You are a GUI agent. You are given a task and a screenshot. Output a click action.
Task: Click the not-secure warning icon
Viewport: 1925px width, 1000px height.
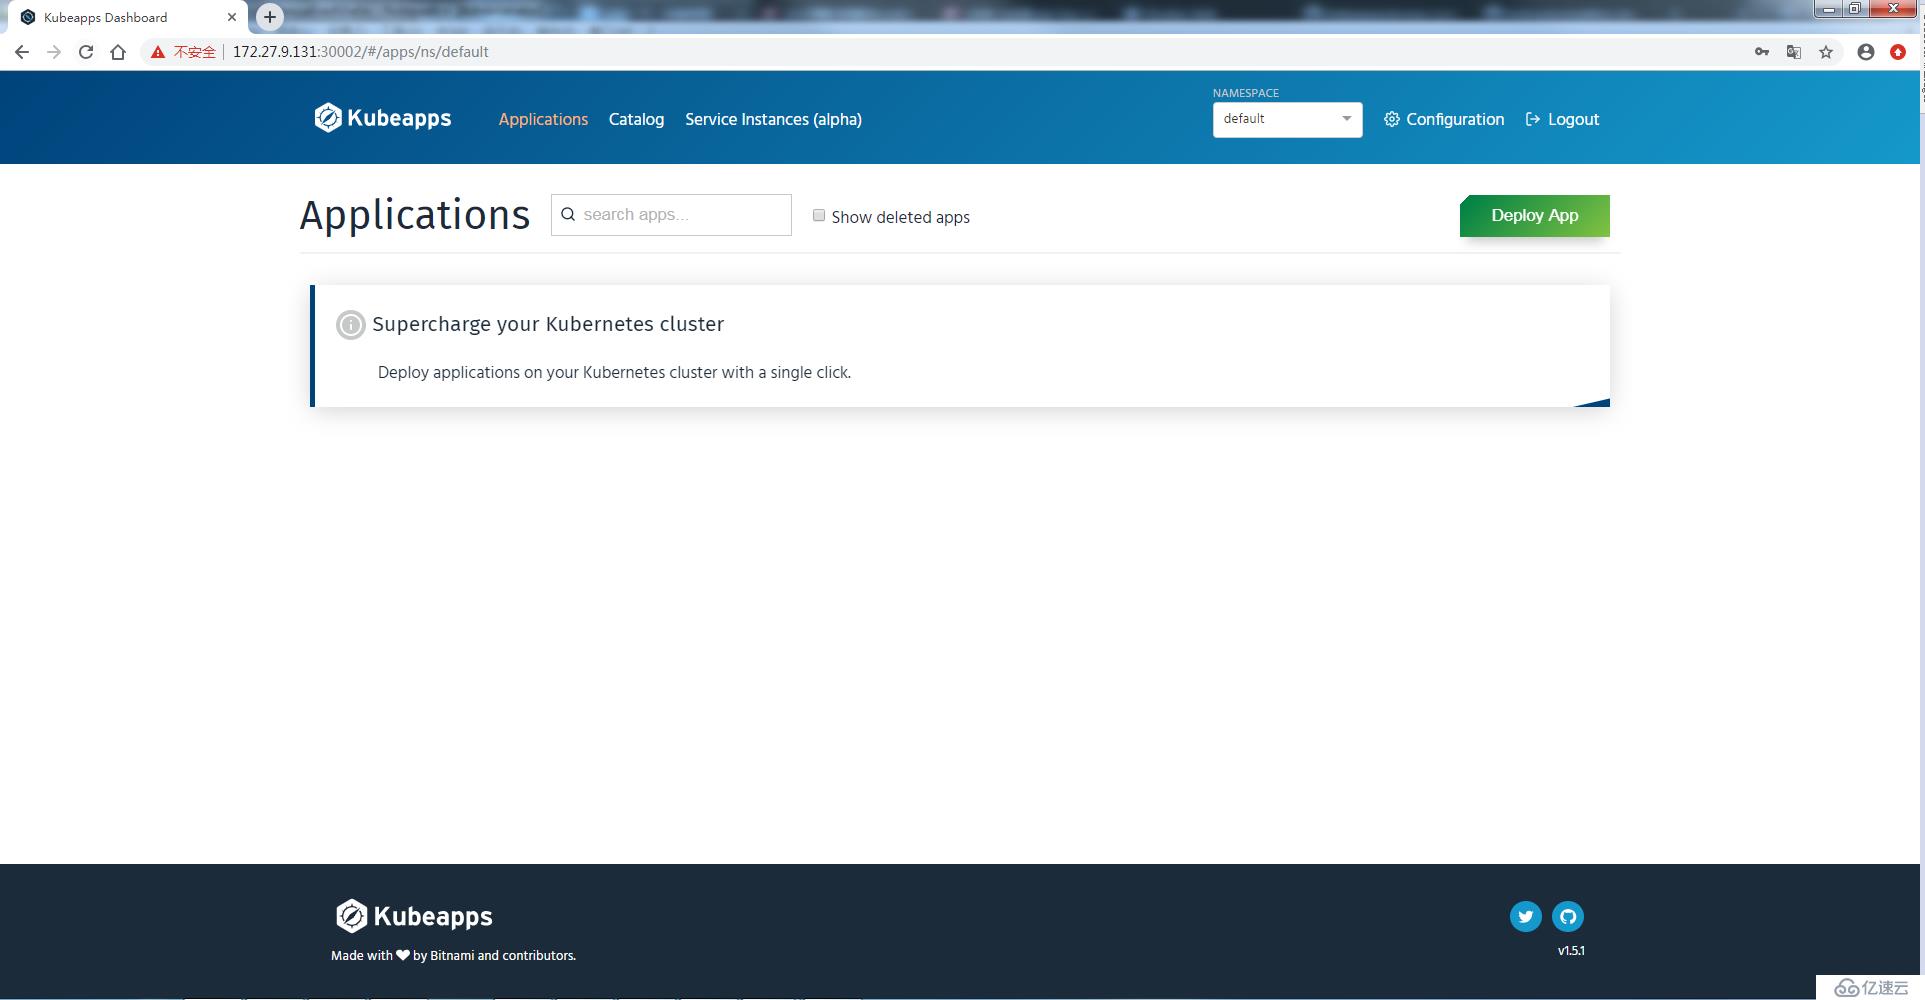click(158, 52)
